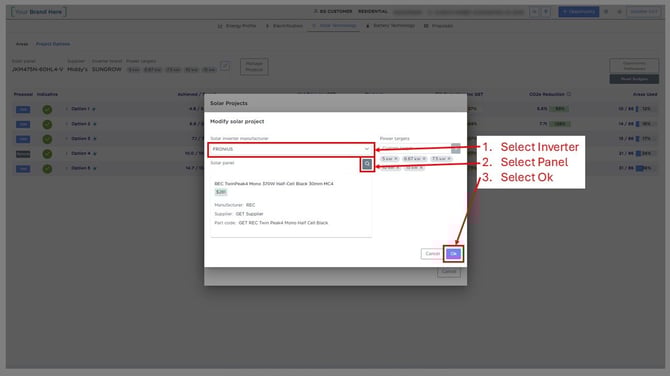Remove the 6.67 kW power target chip
This screenshot has width=670, height=376.
(x=424, y=159)
